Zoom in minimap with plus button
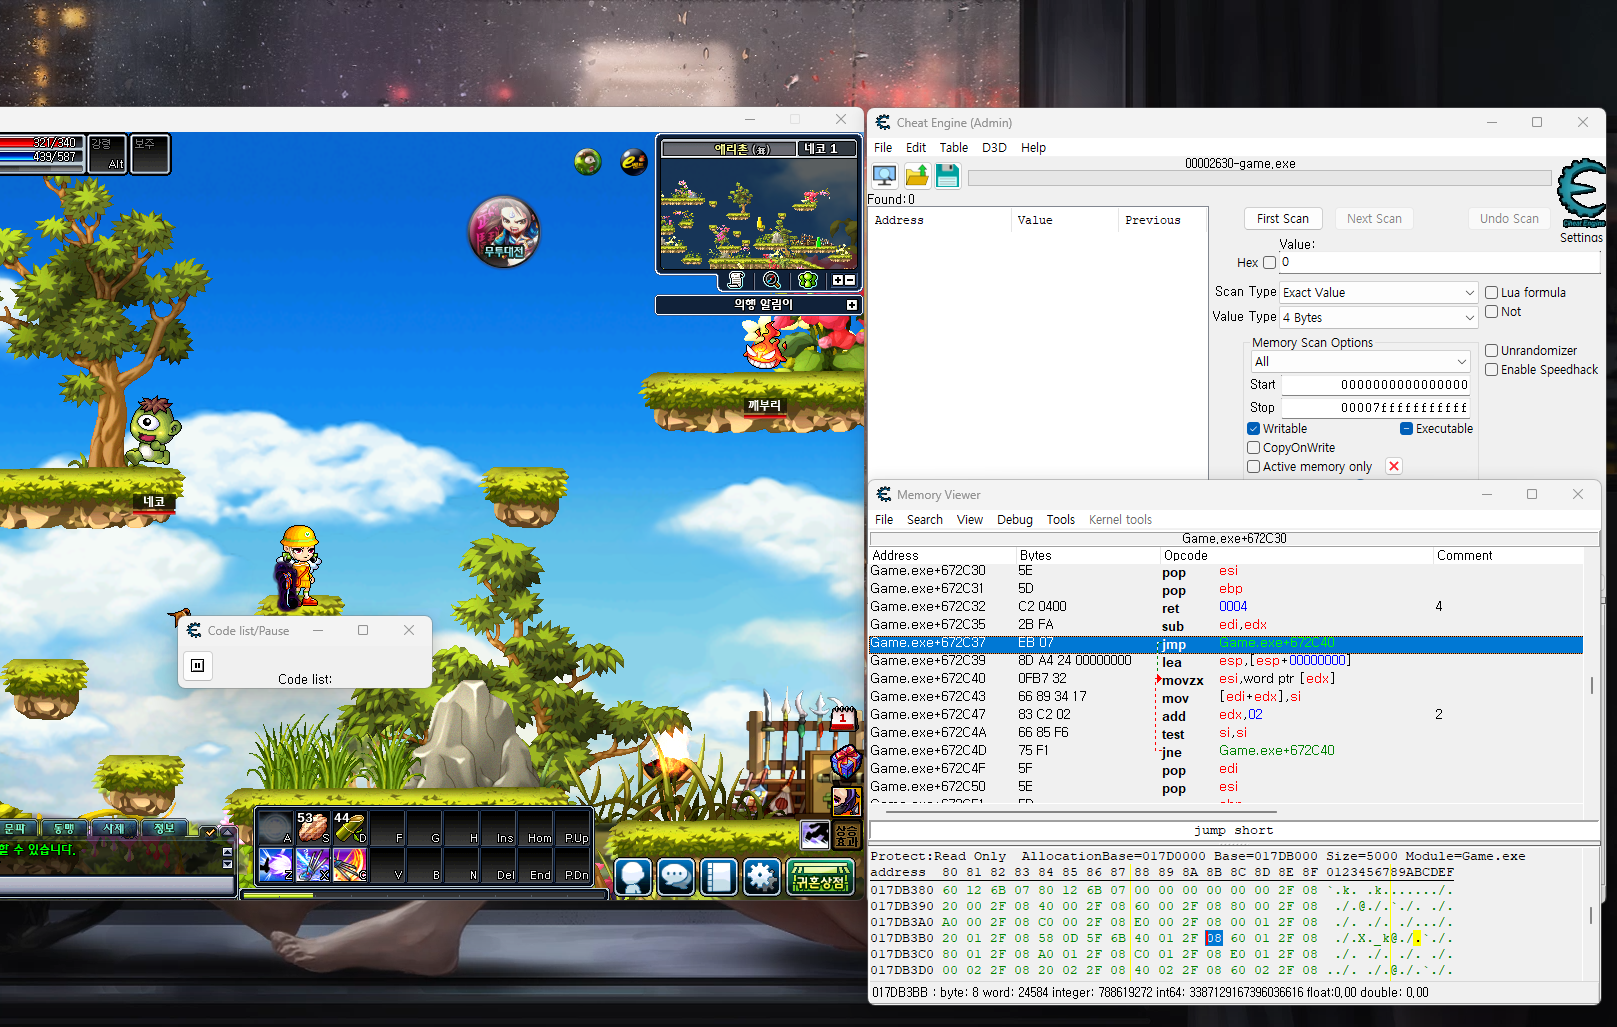The image size is (1617, 1027). 838,280
